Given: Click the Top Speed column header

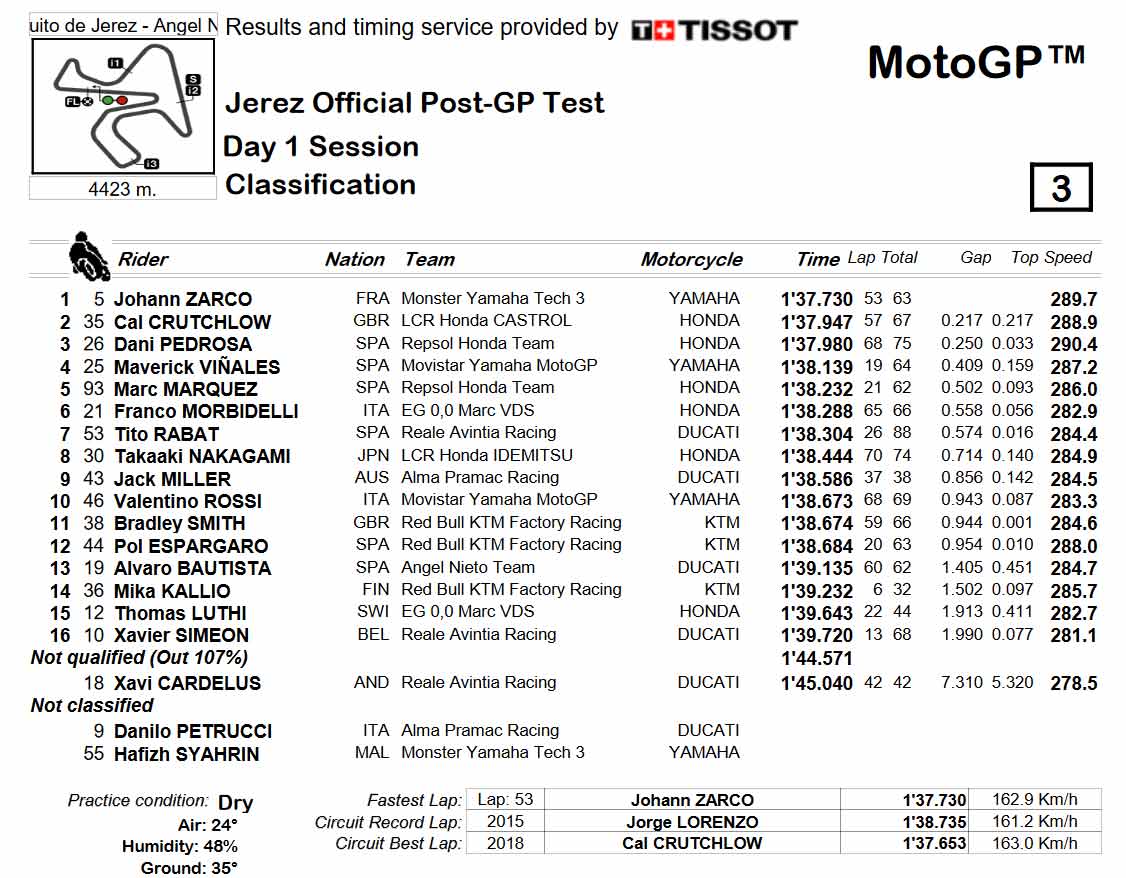Looking at the screenshot, I should pyautogui.click(x=1051, y=258).
